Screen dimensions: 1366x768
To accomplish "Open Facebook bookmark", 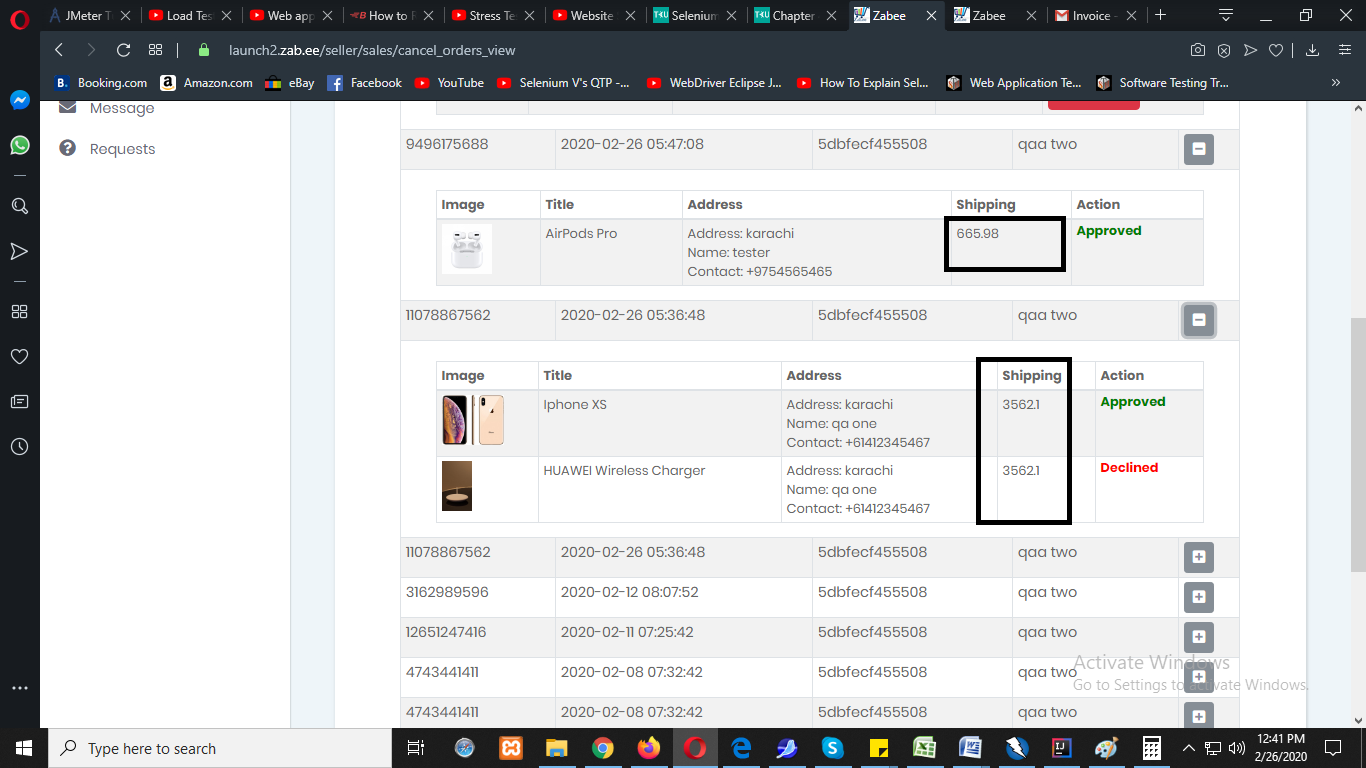I will [365, 83].
